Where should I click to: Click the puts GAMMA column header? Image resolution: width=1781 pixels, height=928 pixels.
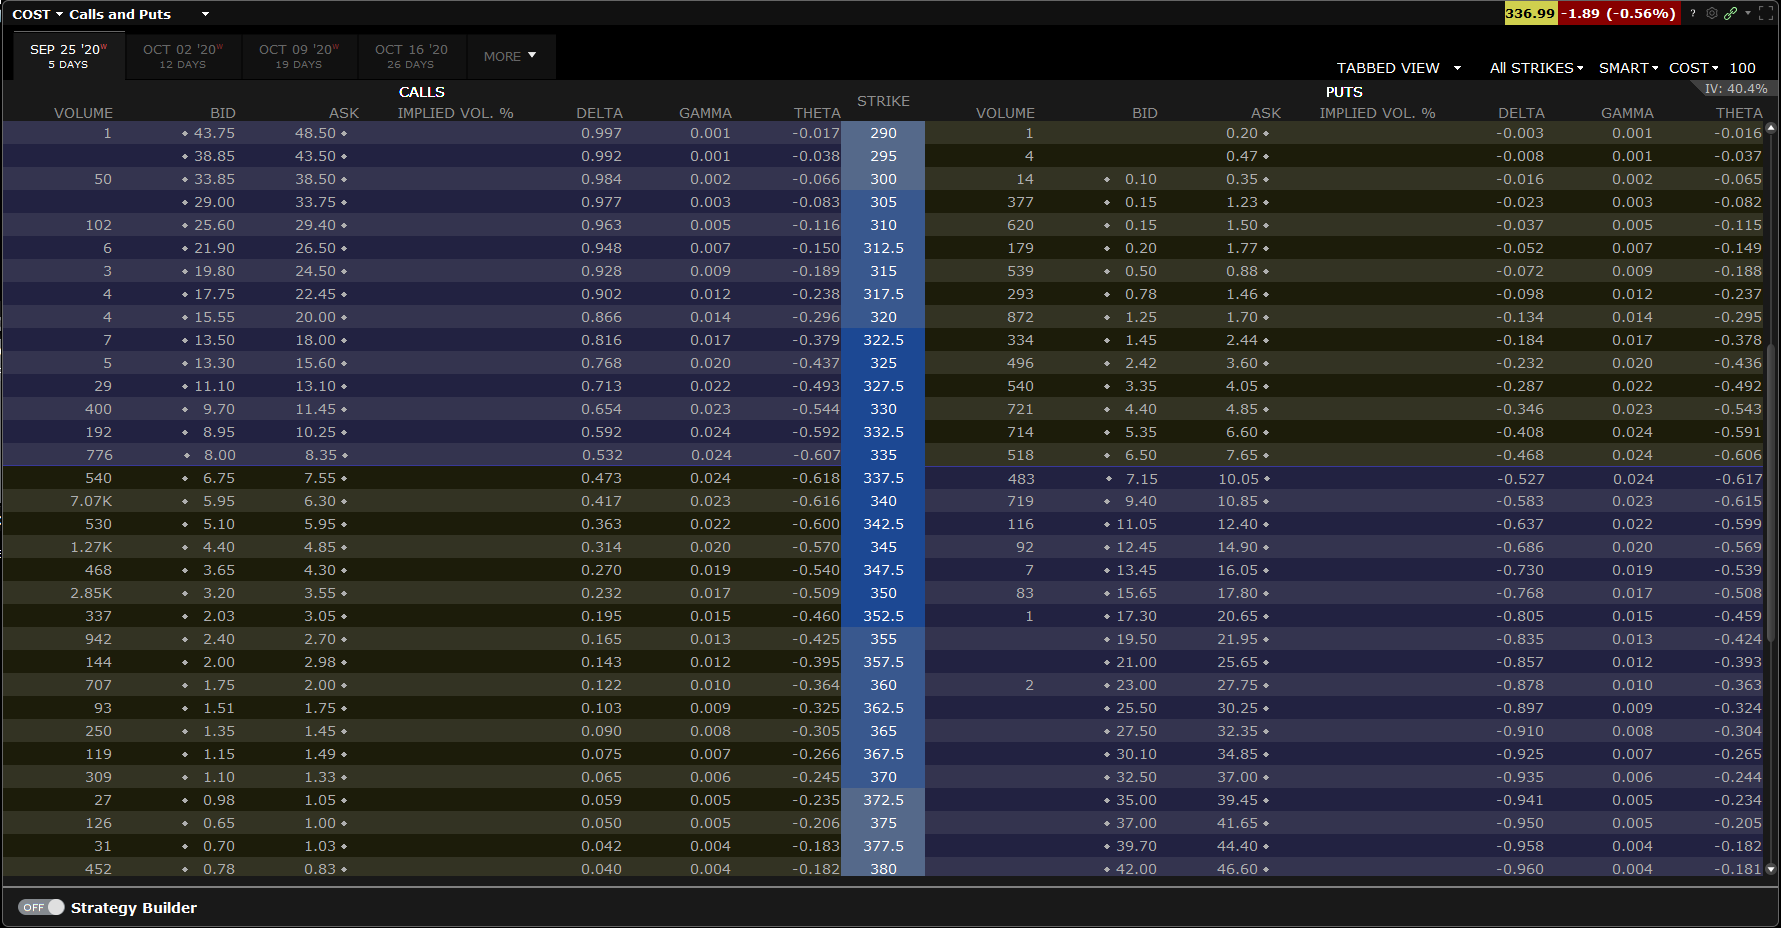[x=1627, y=113]
